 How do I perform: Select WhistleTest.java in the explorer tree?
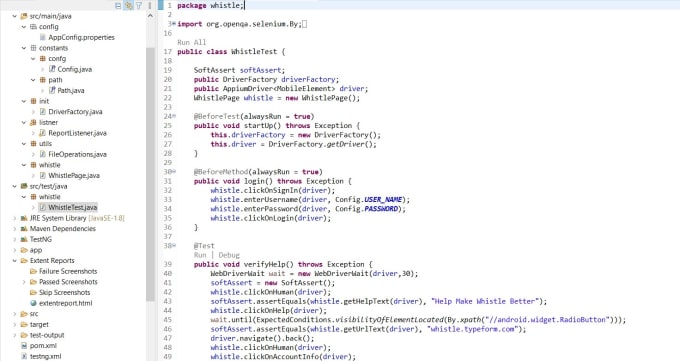[x=72, y=207]
